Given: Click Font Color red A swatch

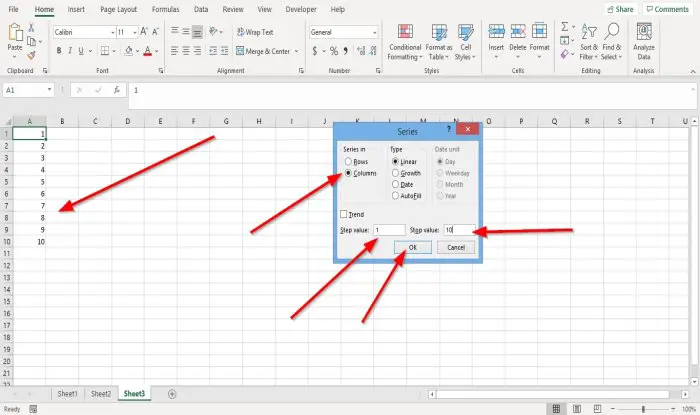Looking at the screenshot, I should (148, 51).
